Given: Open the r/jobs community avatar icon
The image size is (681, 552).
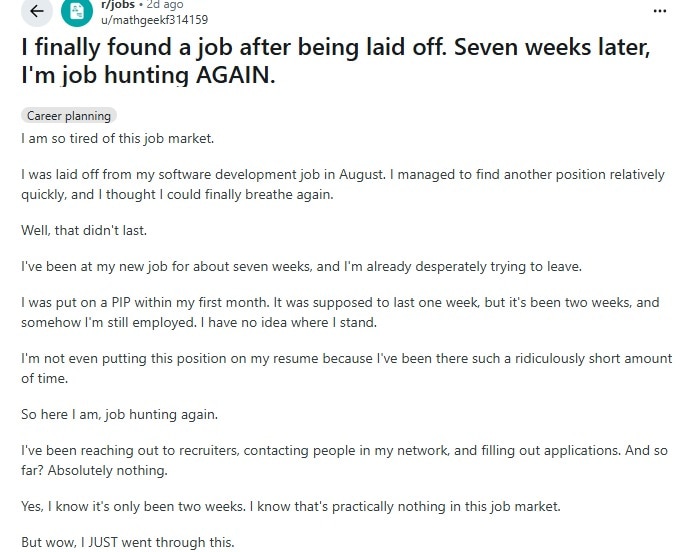Looking at the screenshot, I should point(77,11).
